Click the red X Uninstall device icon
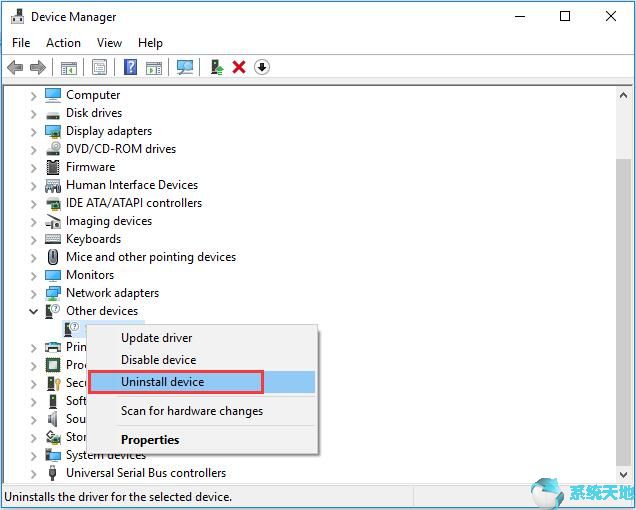Screen dimensions: 636x510 239,67
